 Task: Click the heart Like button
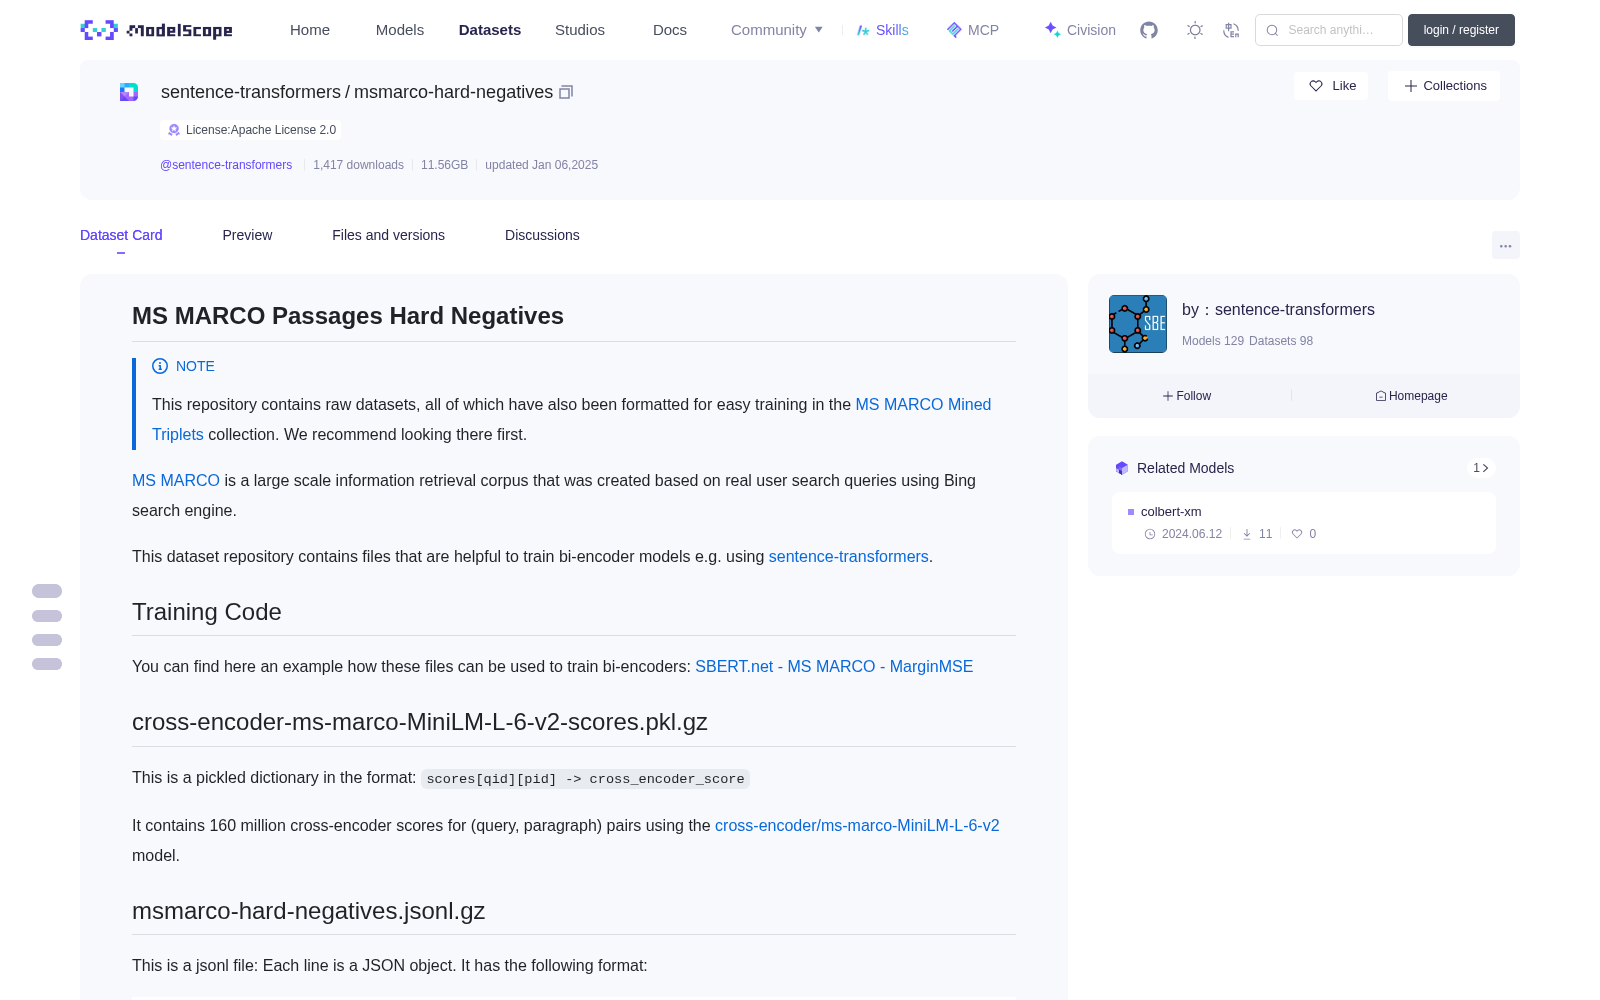[x=1331, y=86]
